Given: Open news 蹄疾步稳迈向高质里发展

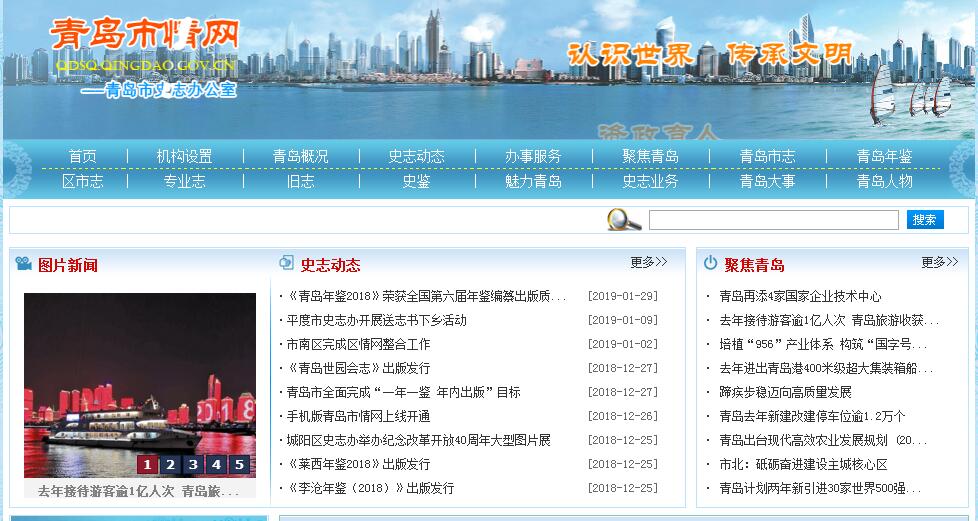Looking at the screenshot, I should pyautogui.click(x=785, y=392).
